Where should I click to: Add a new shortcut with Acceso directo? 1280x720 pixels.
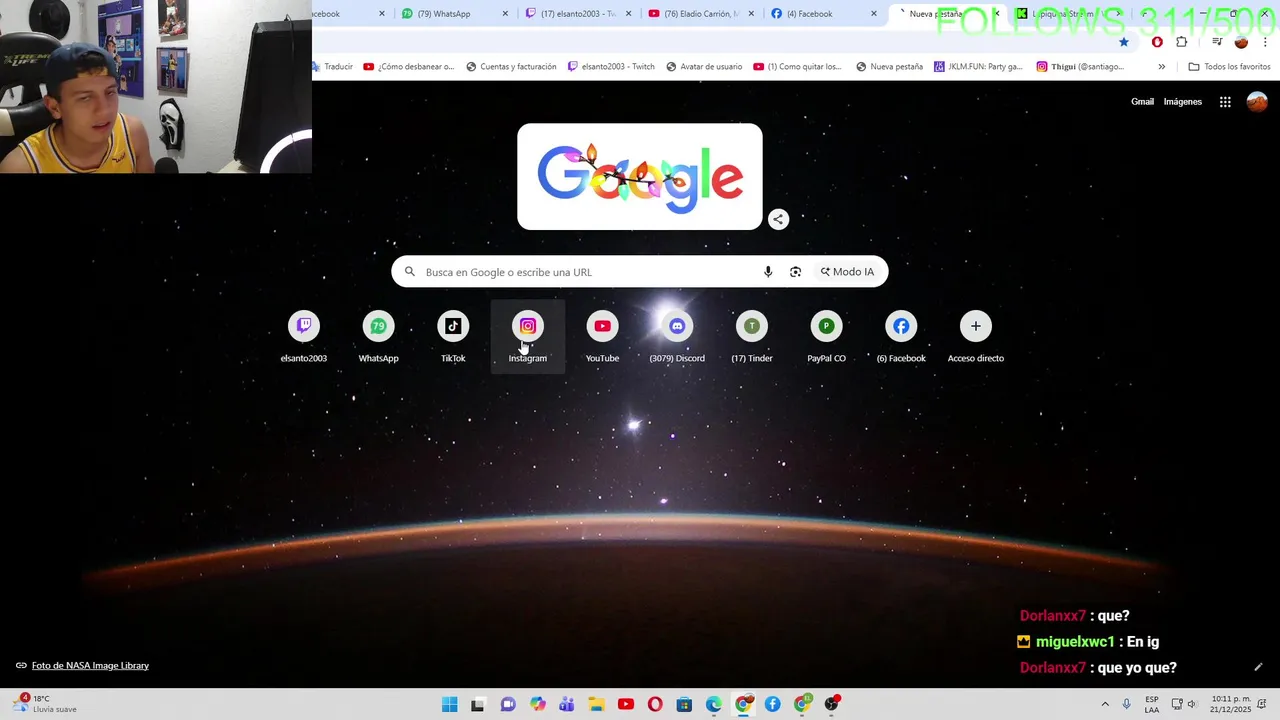tap(976, 337)
